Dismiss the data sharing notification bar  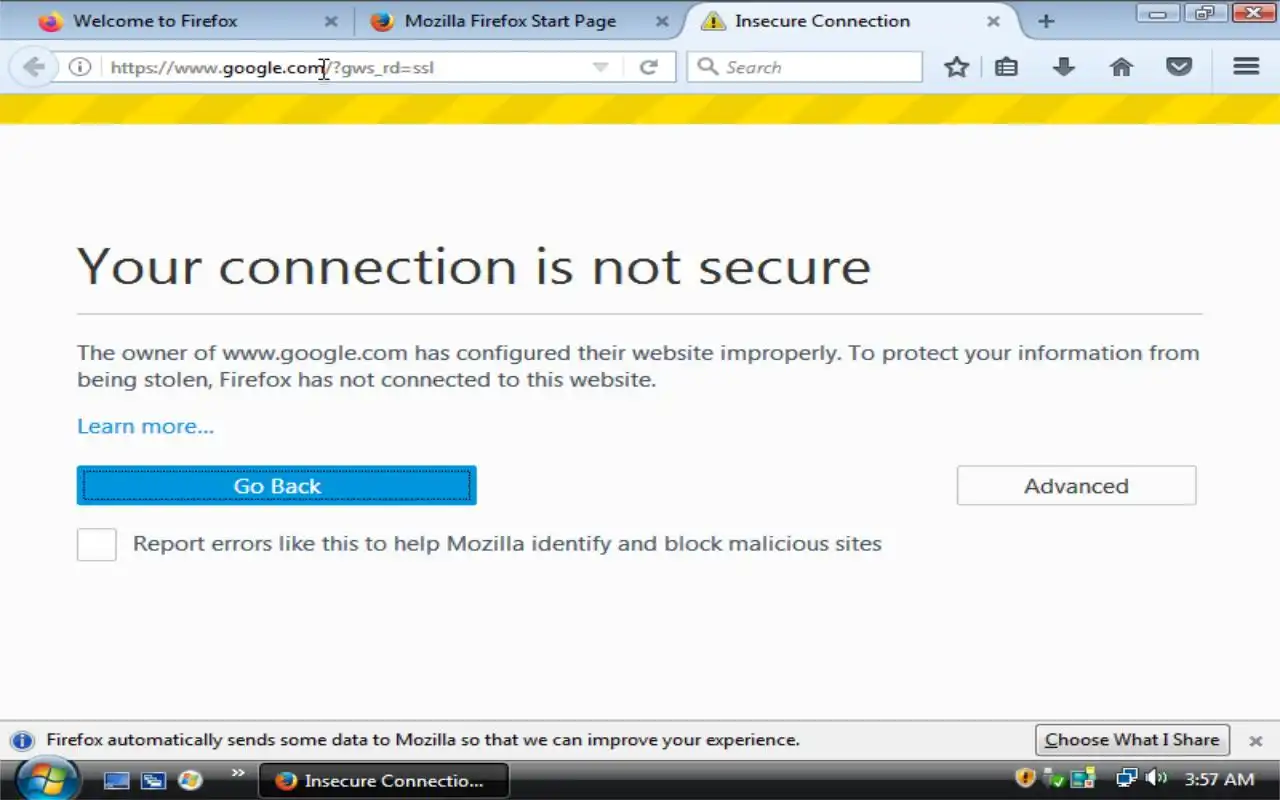(x=1256, y=741)
